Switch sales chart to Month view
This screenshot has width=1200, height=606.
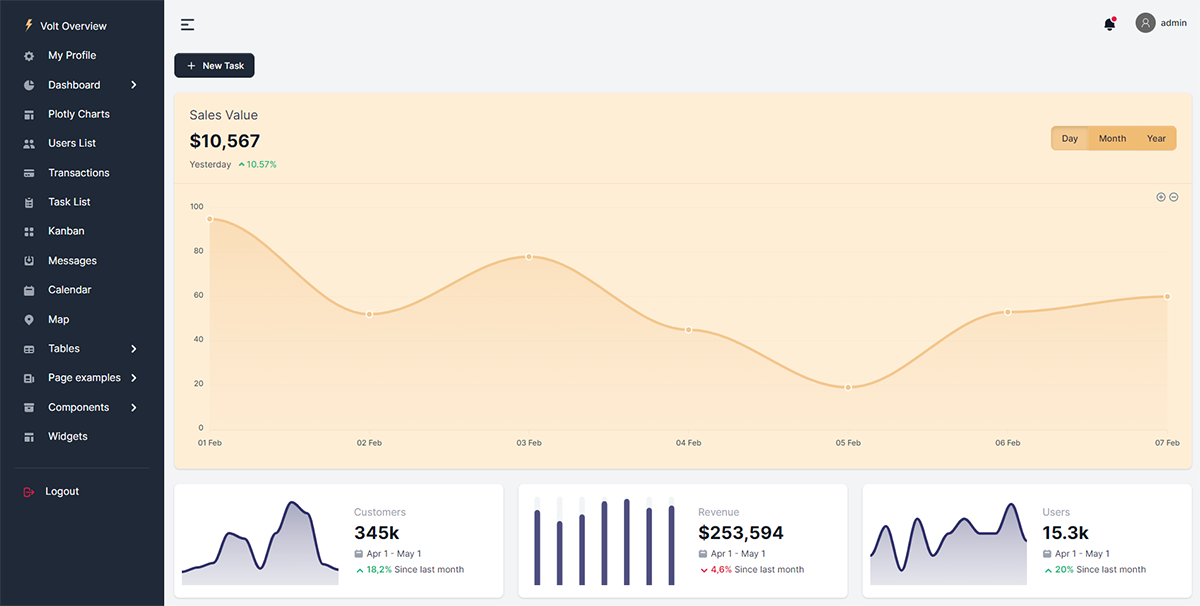(1112, 139)
